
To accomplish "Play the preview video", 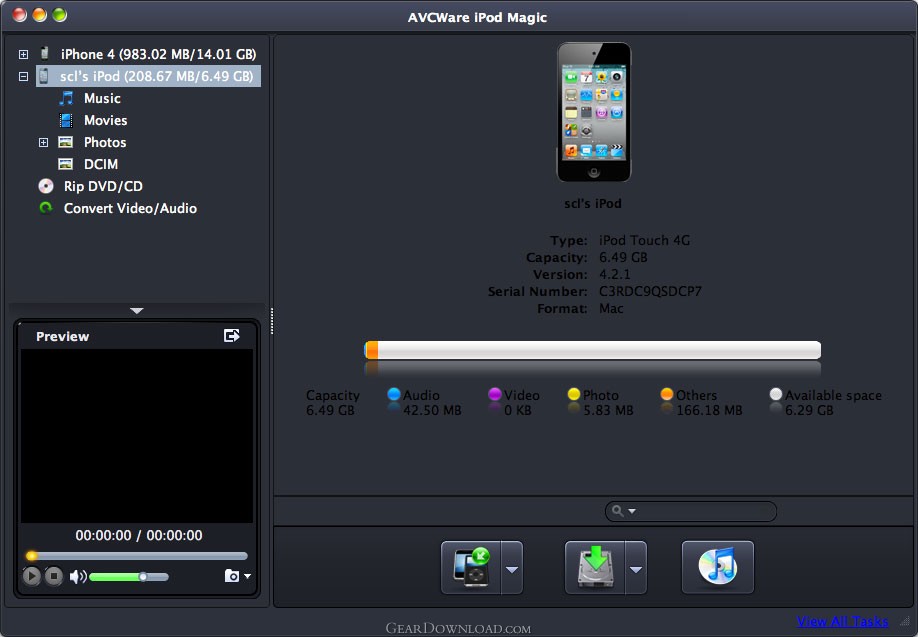I will (x=32, y=576).
